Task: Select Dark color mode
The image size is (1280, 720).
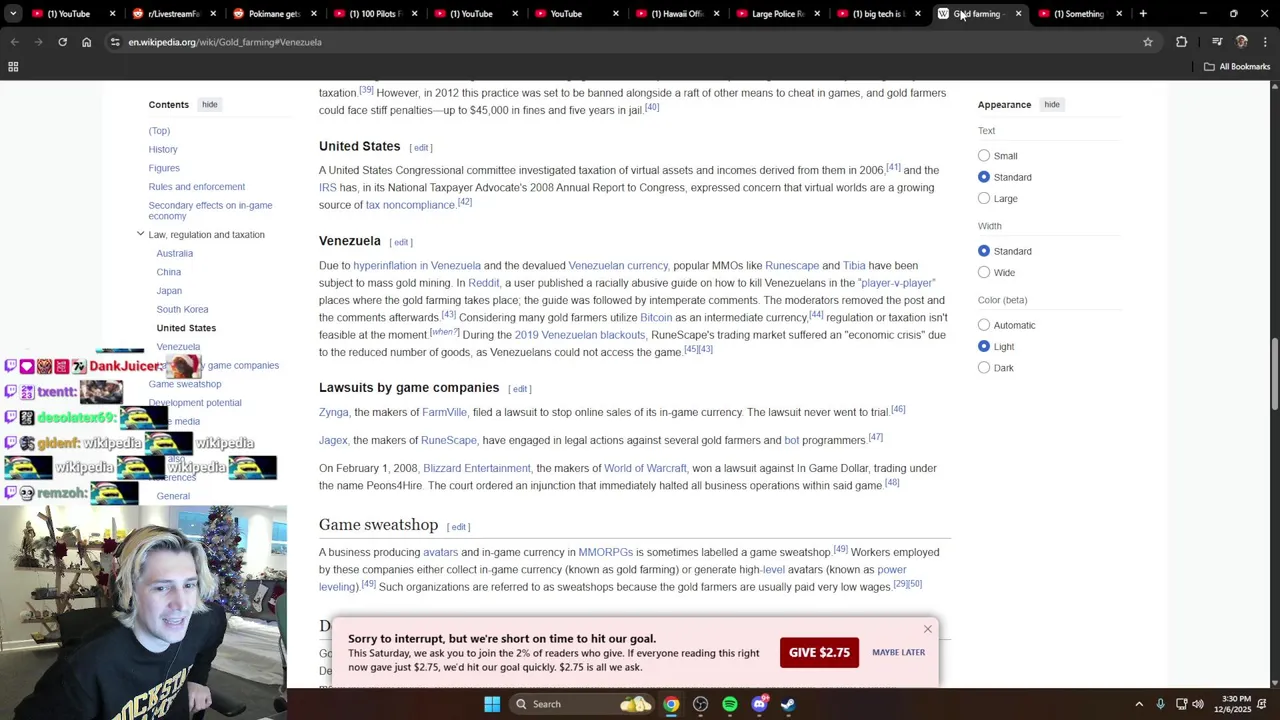Action: pos(984,368)
